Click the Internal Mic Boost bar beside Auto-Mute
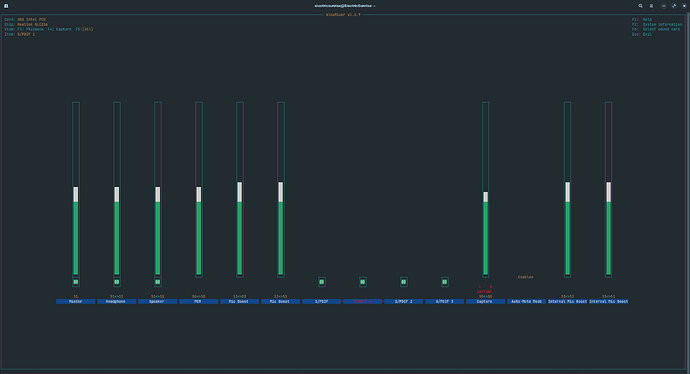Screen dimensions: 690x374 point(567,189)
